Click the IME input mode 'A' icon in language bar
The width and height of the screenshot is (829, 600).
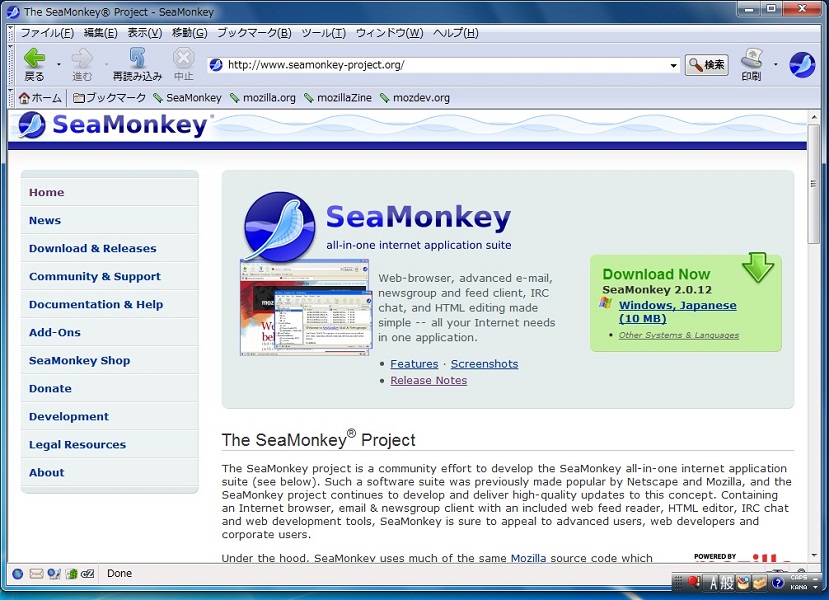(713, 583)
